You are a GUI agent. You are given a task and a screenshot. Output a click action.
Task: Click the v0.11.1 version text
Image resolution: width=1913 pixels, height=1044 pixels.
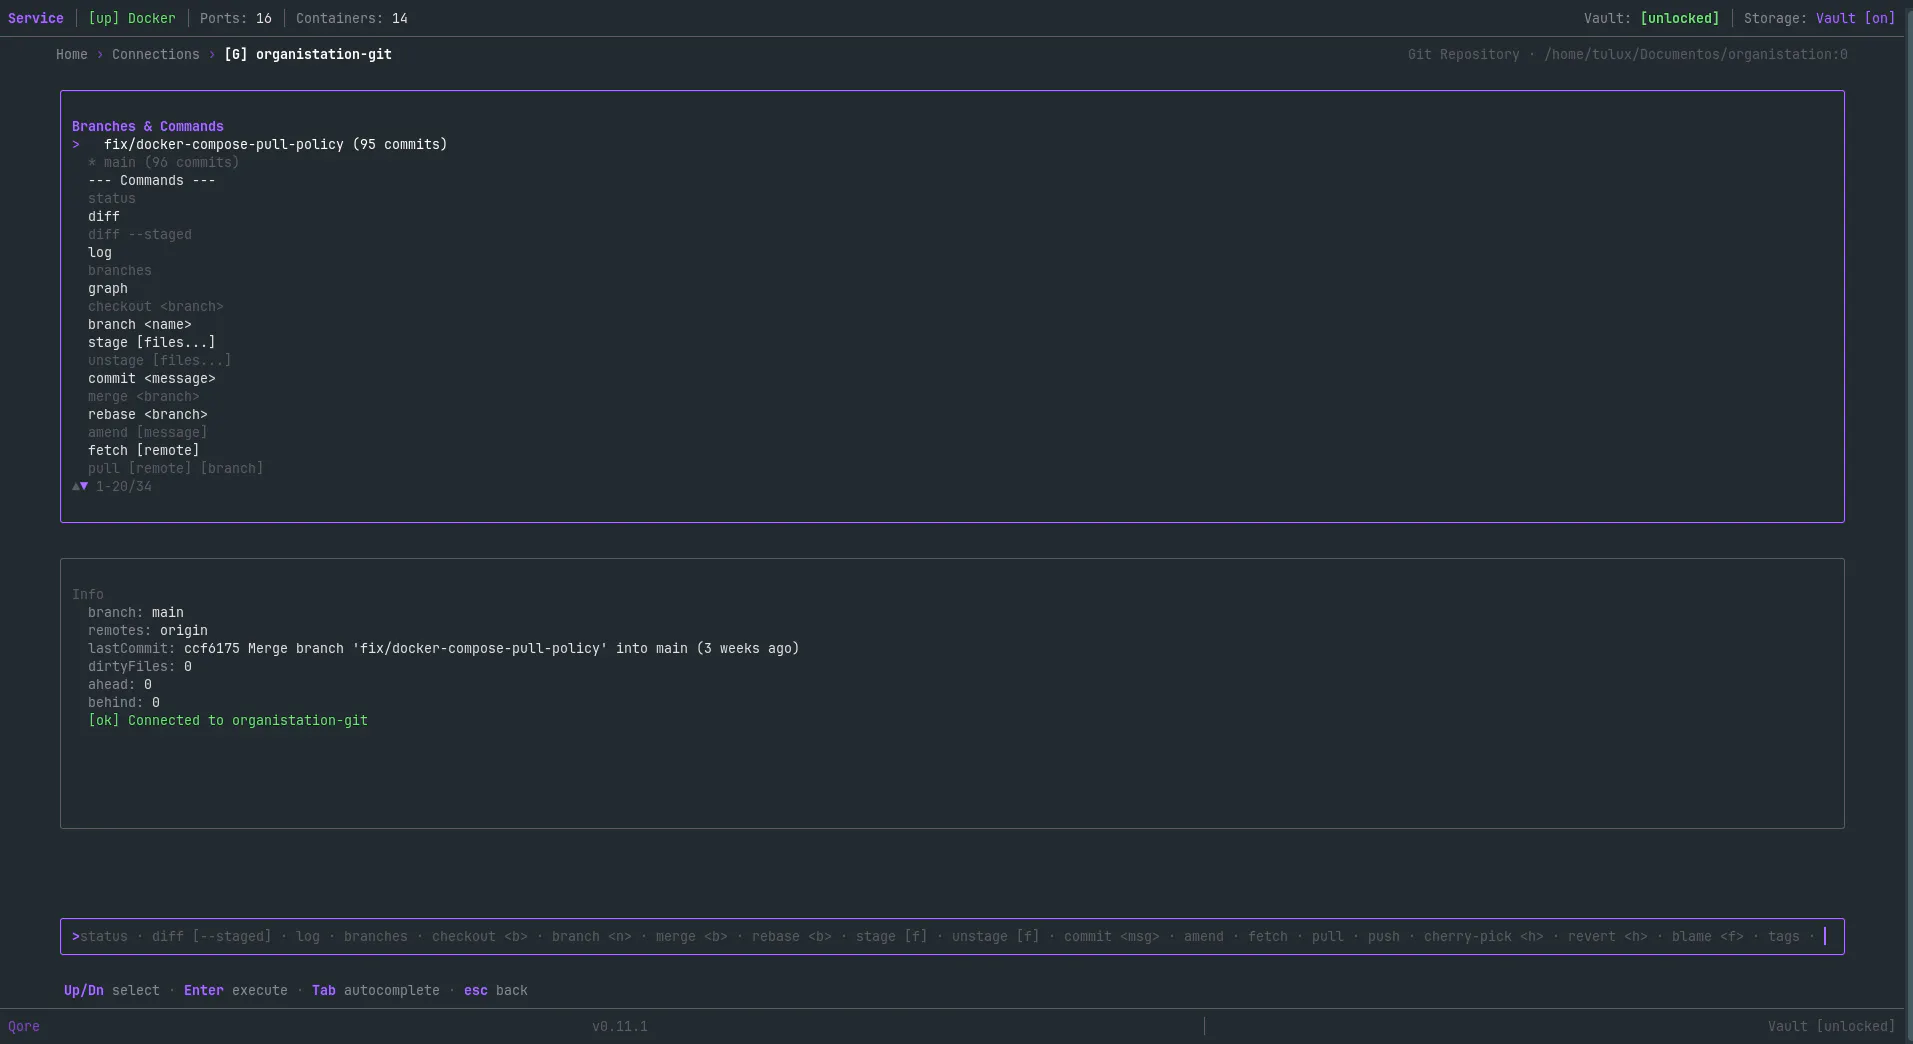point(619,1026)
